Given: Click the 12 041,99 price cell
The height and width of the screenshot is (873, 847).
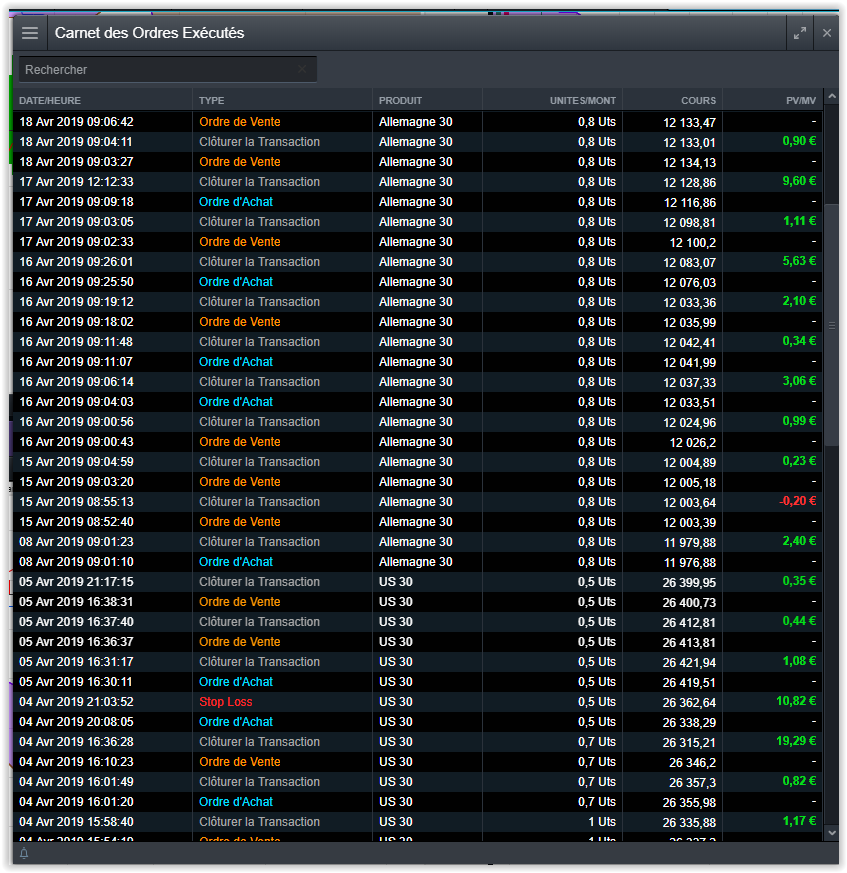Looking at the screenshot, I should pyautogui.click(x=689, y=363).
